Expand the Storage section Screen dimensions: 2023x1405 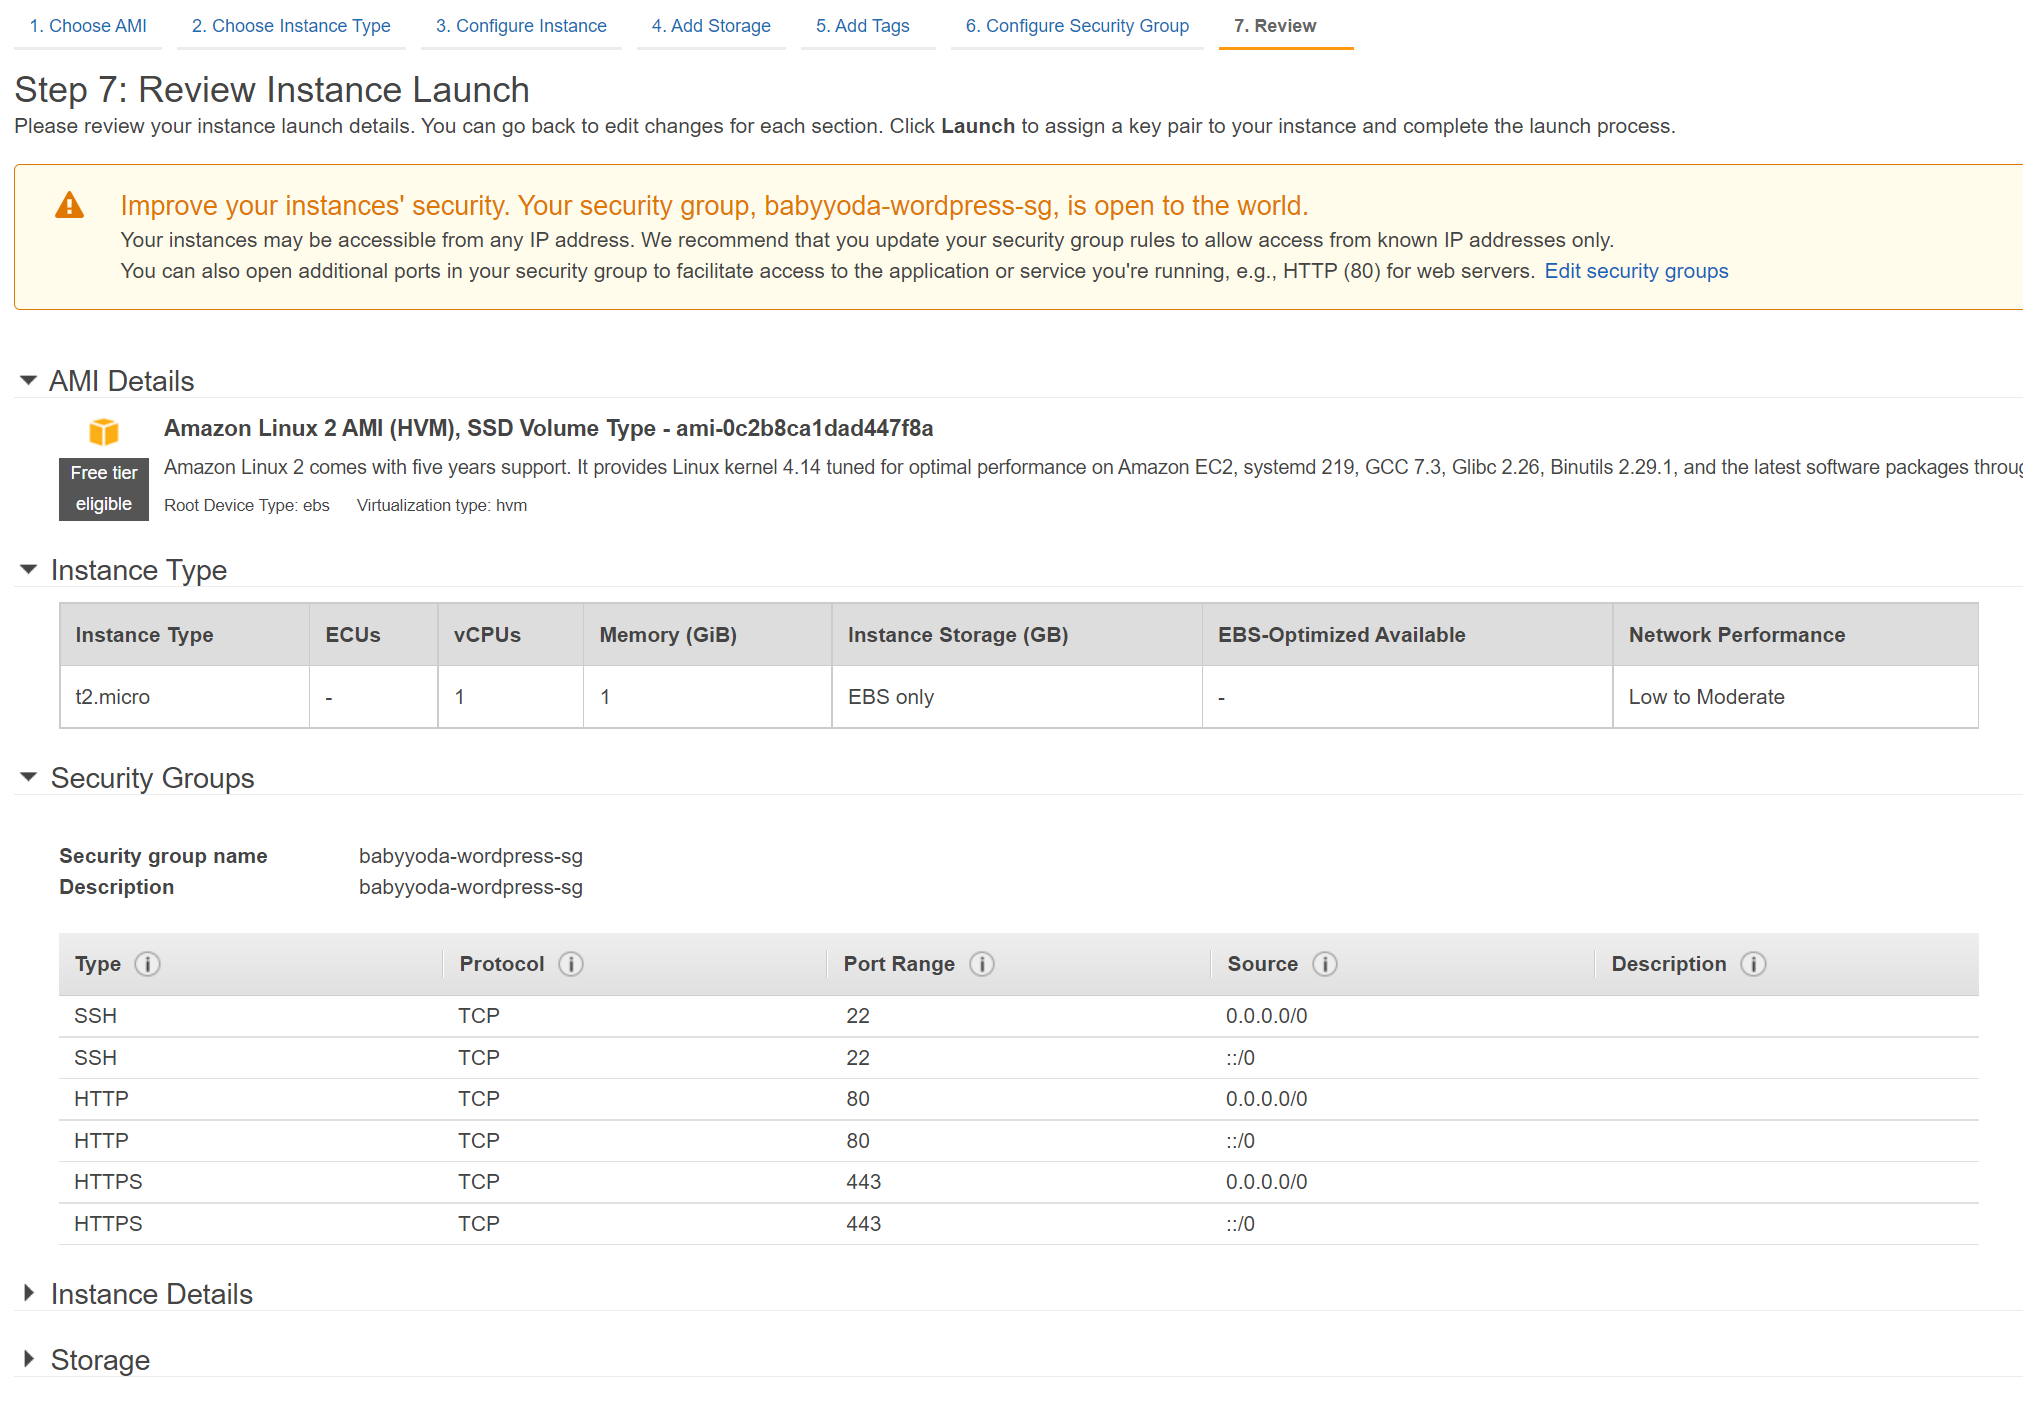(x=29, y=1360)
